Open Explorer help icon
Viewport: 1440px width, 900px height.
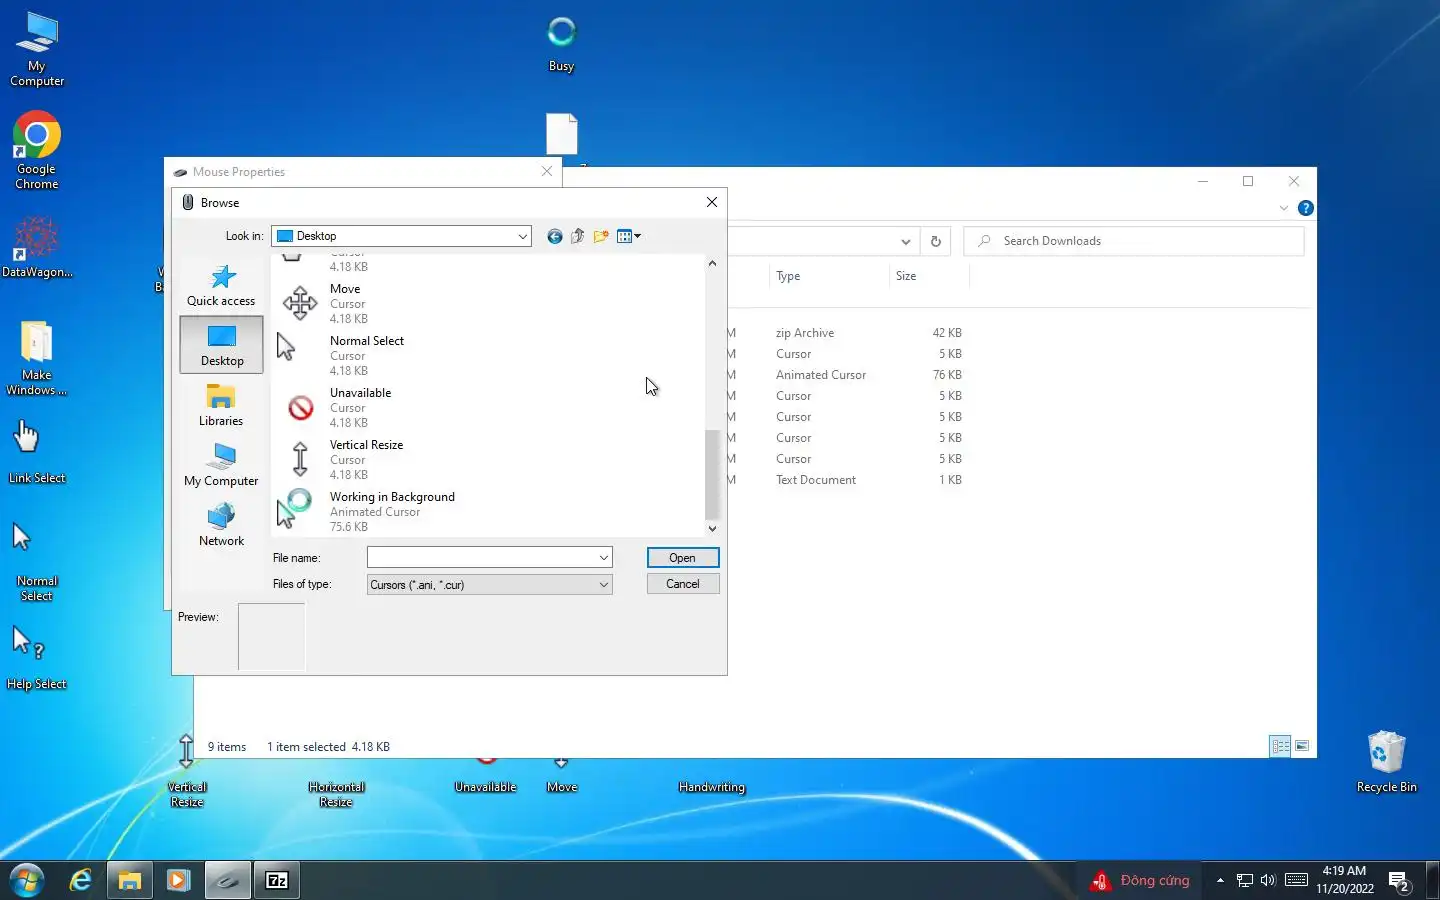click(x=1306, y=208)
